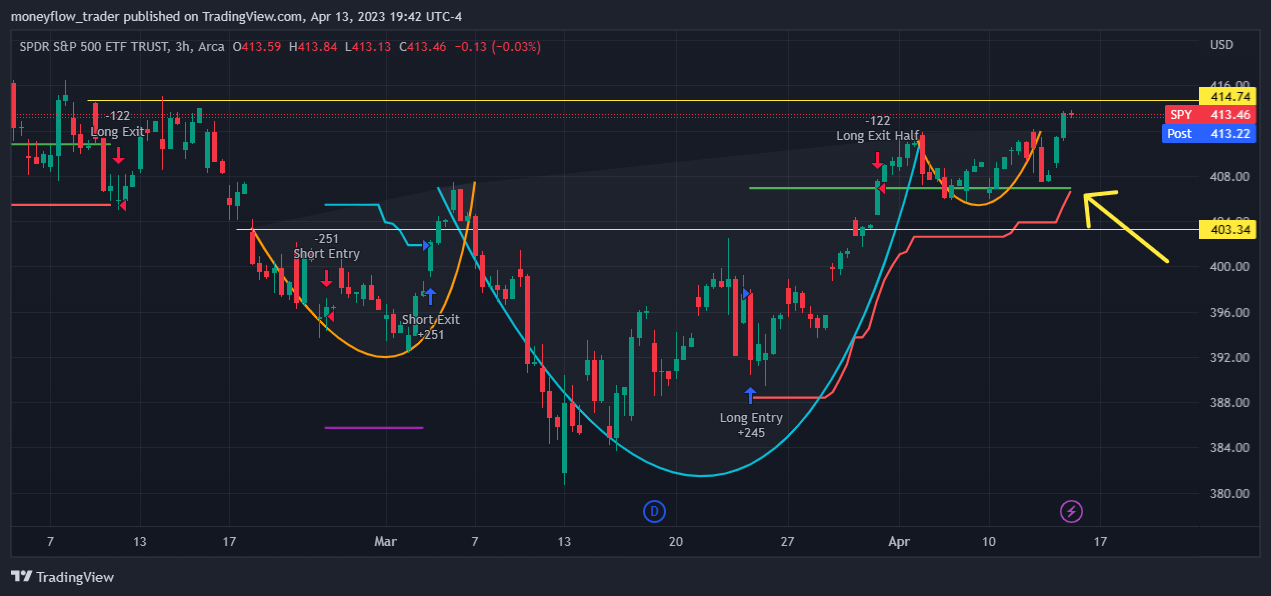1271x596 pixels.
Task: Click the 27 date on time axis
Action: [789, 541]
